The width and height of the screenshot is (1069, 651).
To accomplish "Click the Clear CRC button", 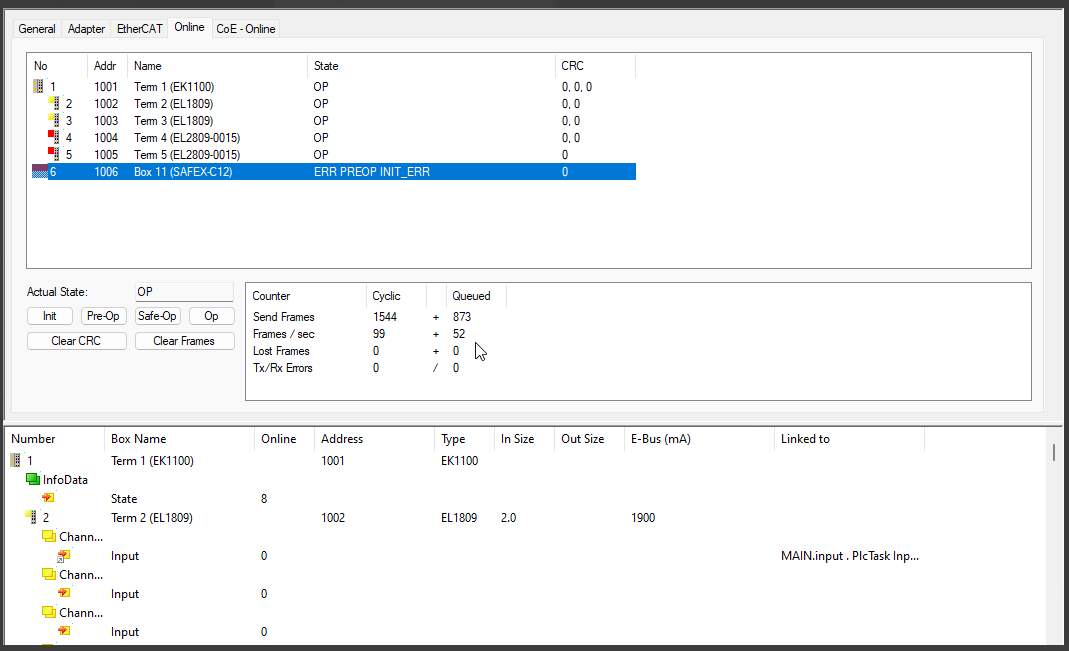I will [x=77, y=341].
